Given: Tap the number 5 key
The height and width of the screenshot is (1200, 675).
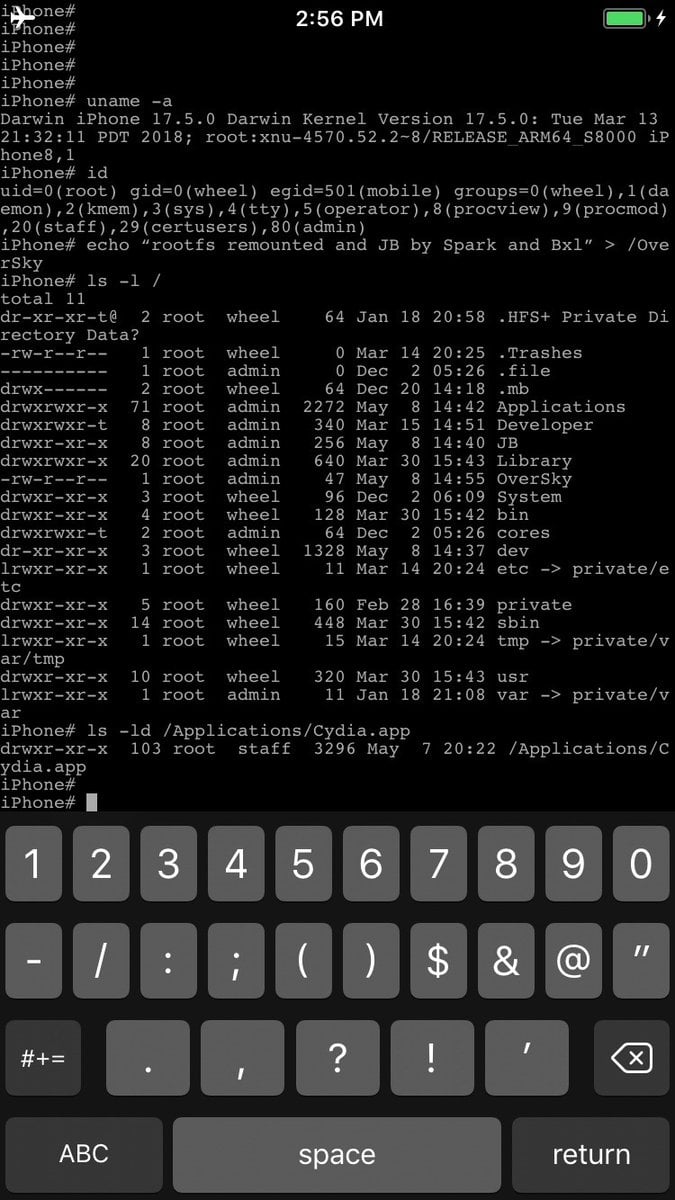Looking at the screenshot, I should coord(303,863).
